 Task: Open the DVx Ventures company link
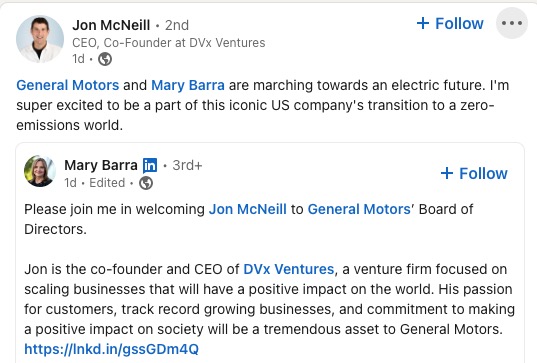click(x=289, y=269)
